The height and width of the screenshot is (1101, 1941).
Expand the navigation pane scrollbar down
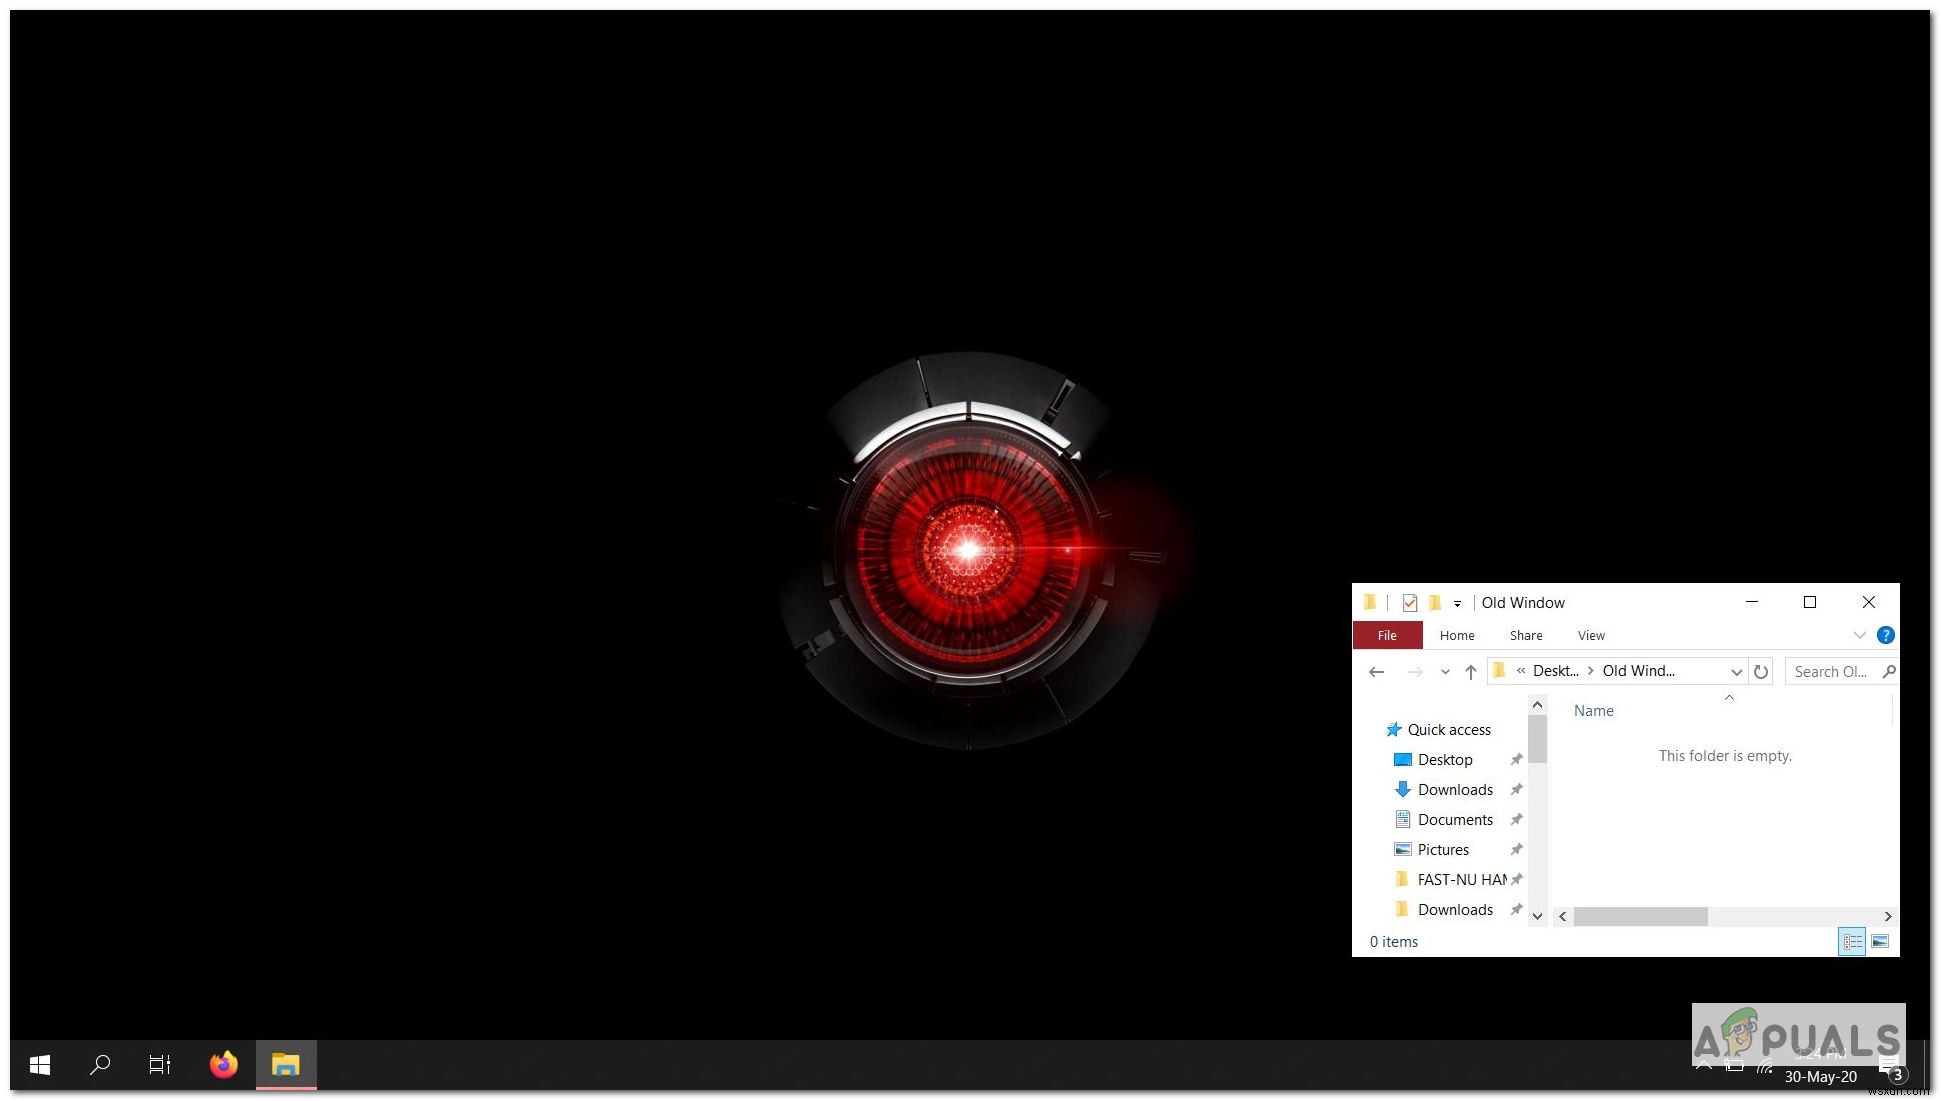point(1536,914)
